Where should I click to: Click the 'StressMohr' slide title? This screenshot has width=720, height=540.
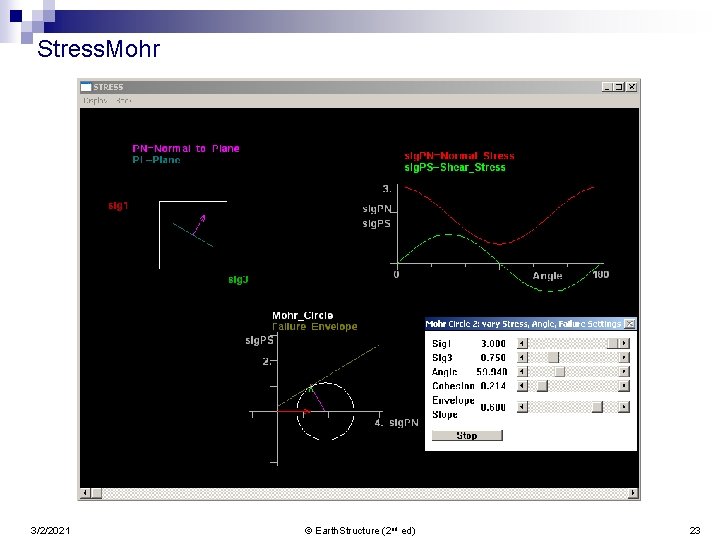click(x=99, y=49)
